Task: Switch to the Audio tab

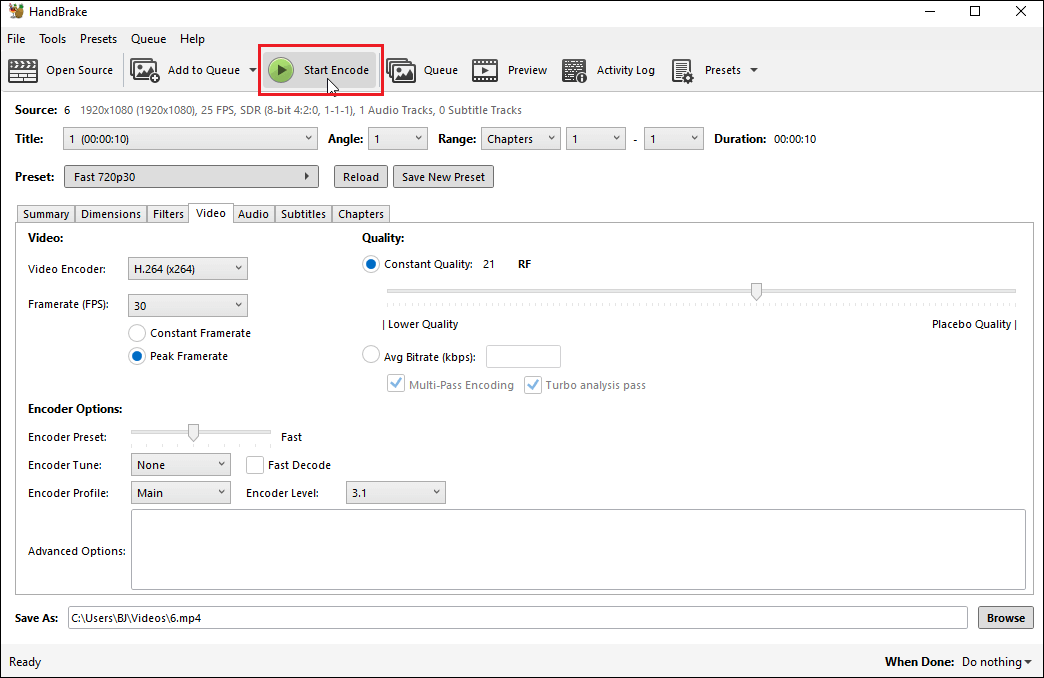Action: (x=253, y=214)
